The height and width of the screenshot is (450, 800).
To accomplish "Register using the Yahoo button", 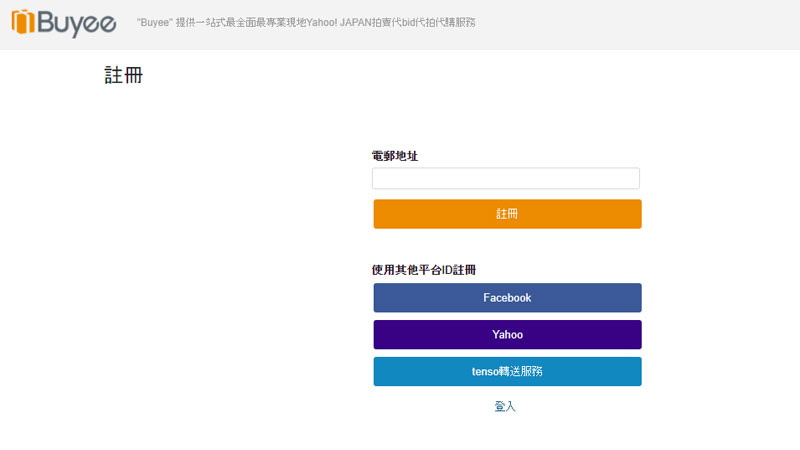I will click(507, 335).
